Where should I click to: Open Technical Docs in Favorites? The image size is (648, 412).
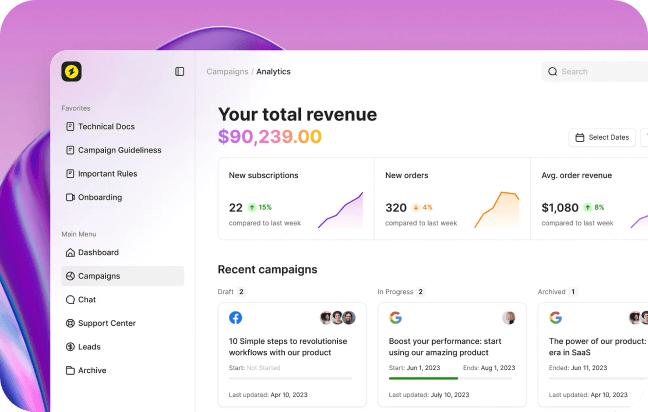pyautogui.click(x=106, y=127)
